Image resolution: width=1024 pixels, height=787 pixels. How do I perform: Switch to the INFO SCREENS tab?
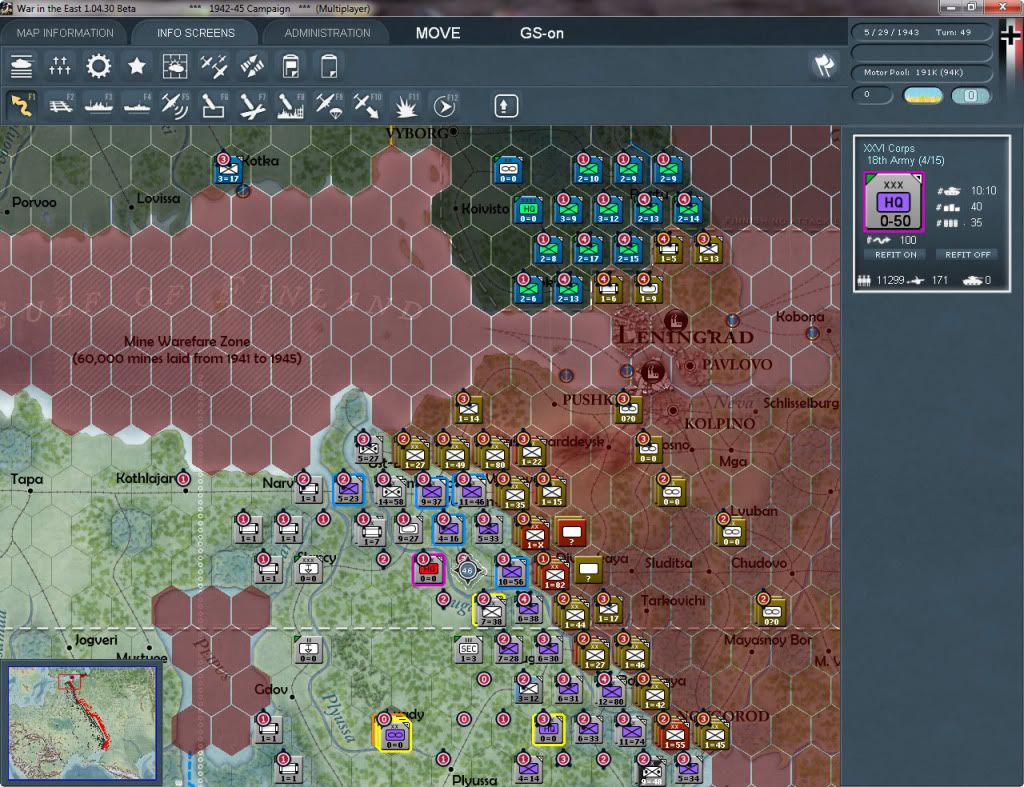(195, 33)
